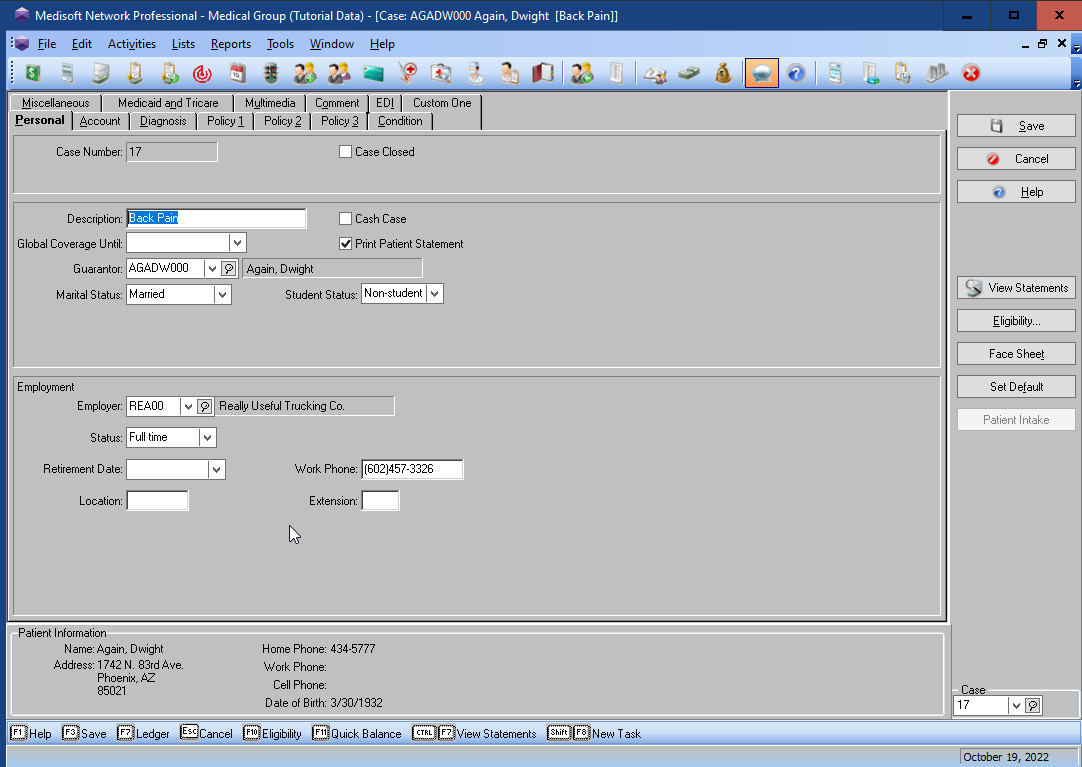This screenshot has width=1082, height=767.
Task: Click Patient Recall icon with green arrow
Action: (582, 73)
